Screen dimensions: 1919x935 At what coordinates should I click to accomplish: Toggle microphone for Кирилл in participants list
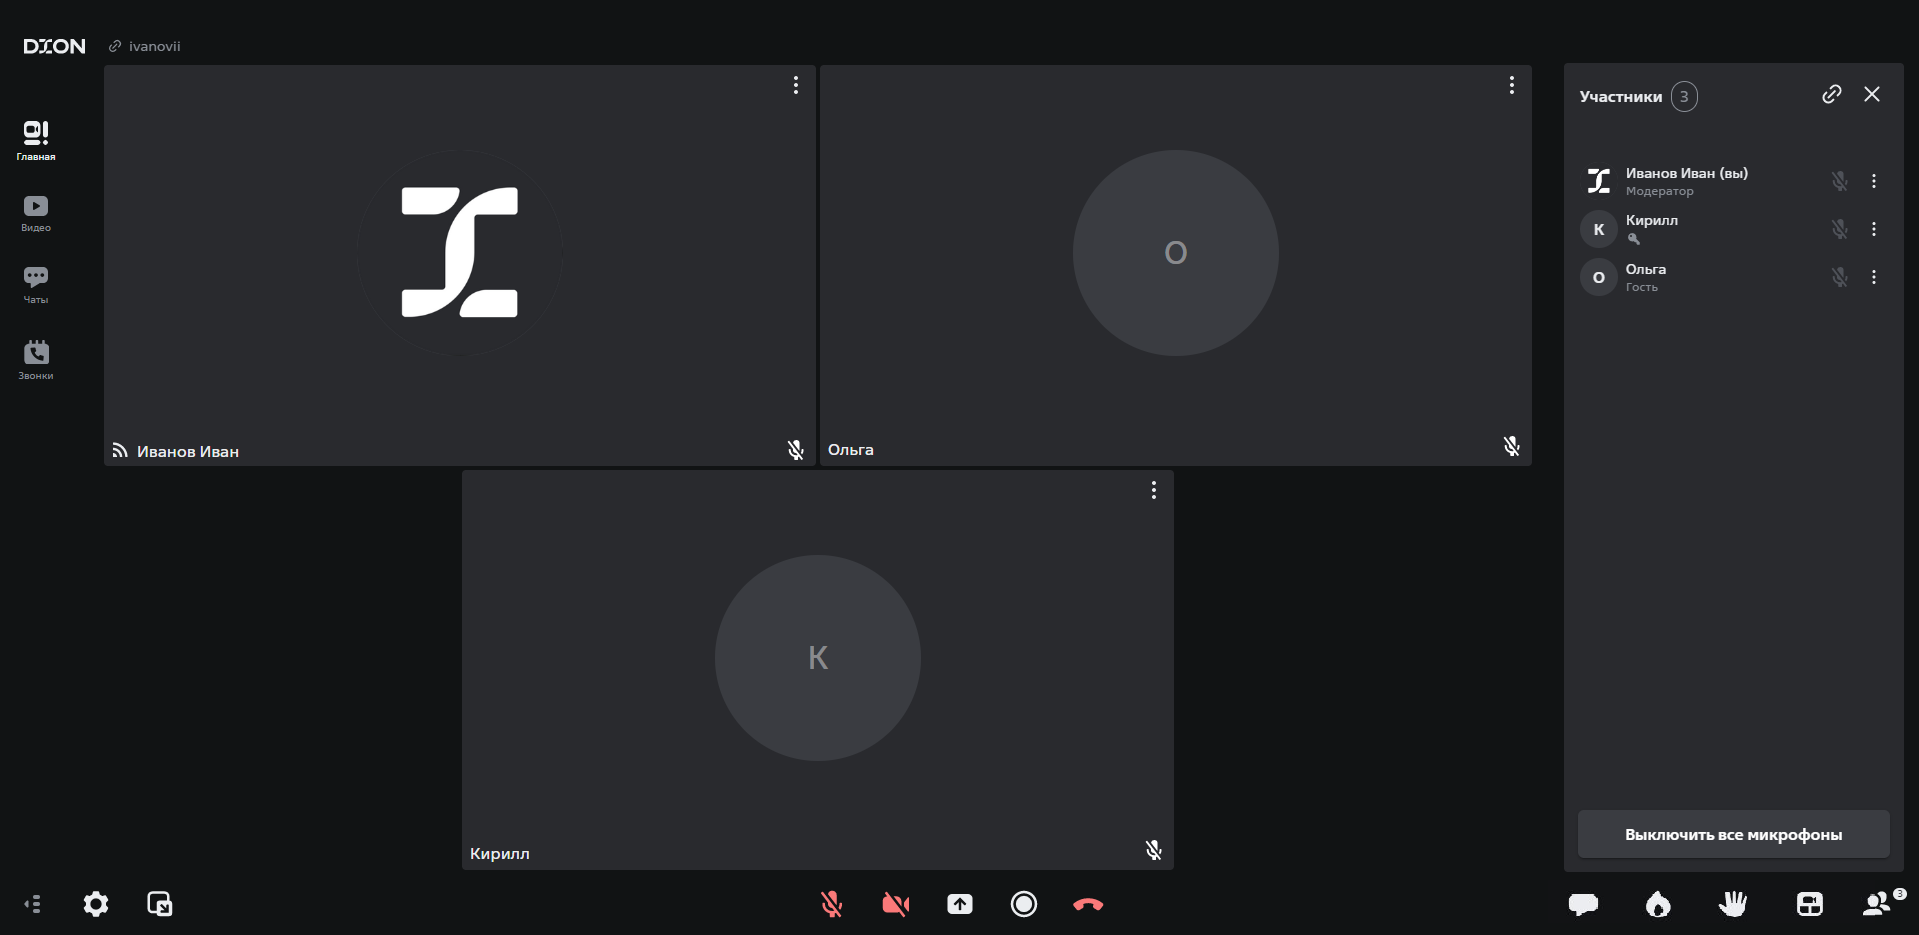(1840, 229)
